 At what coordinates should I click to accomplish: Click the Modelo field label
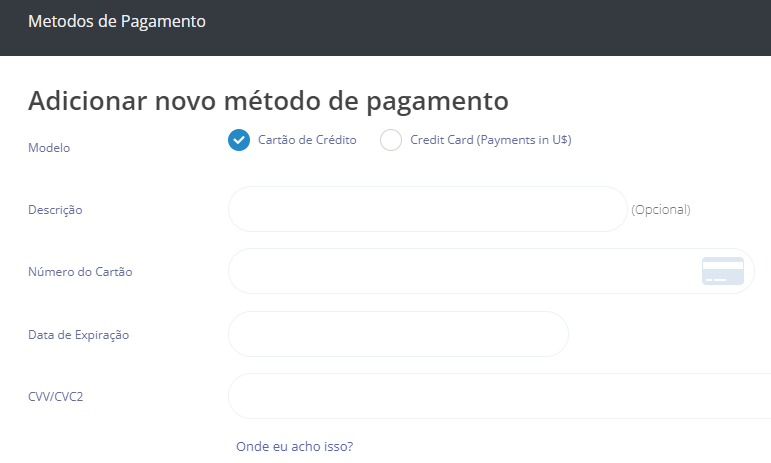(49, 148)
